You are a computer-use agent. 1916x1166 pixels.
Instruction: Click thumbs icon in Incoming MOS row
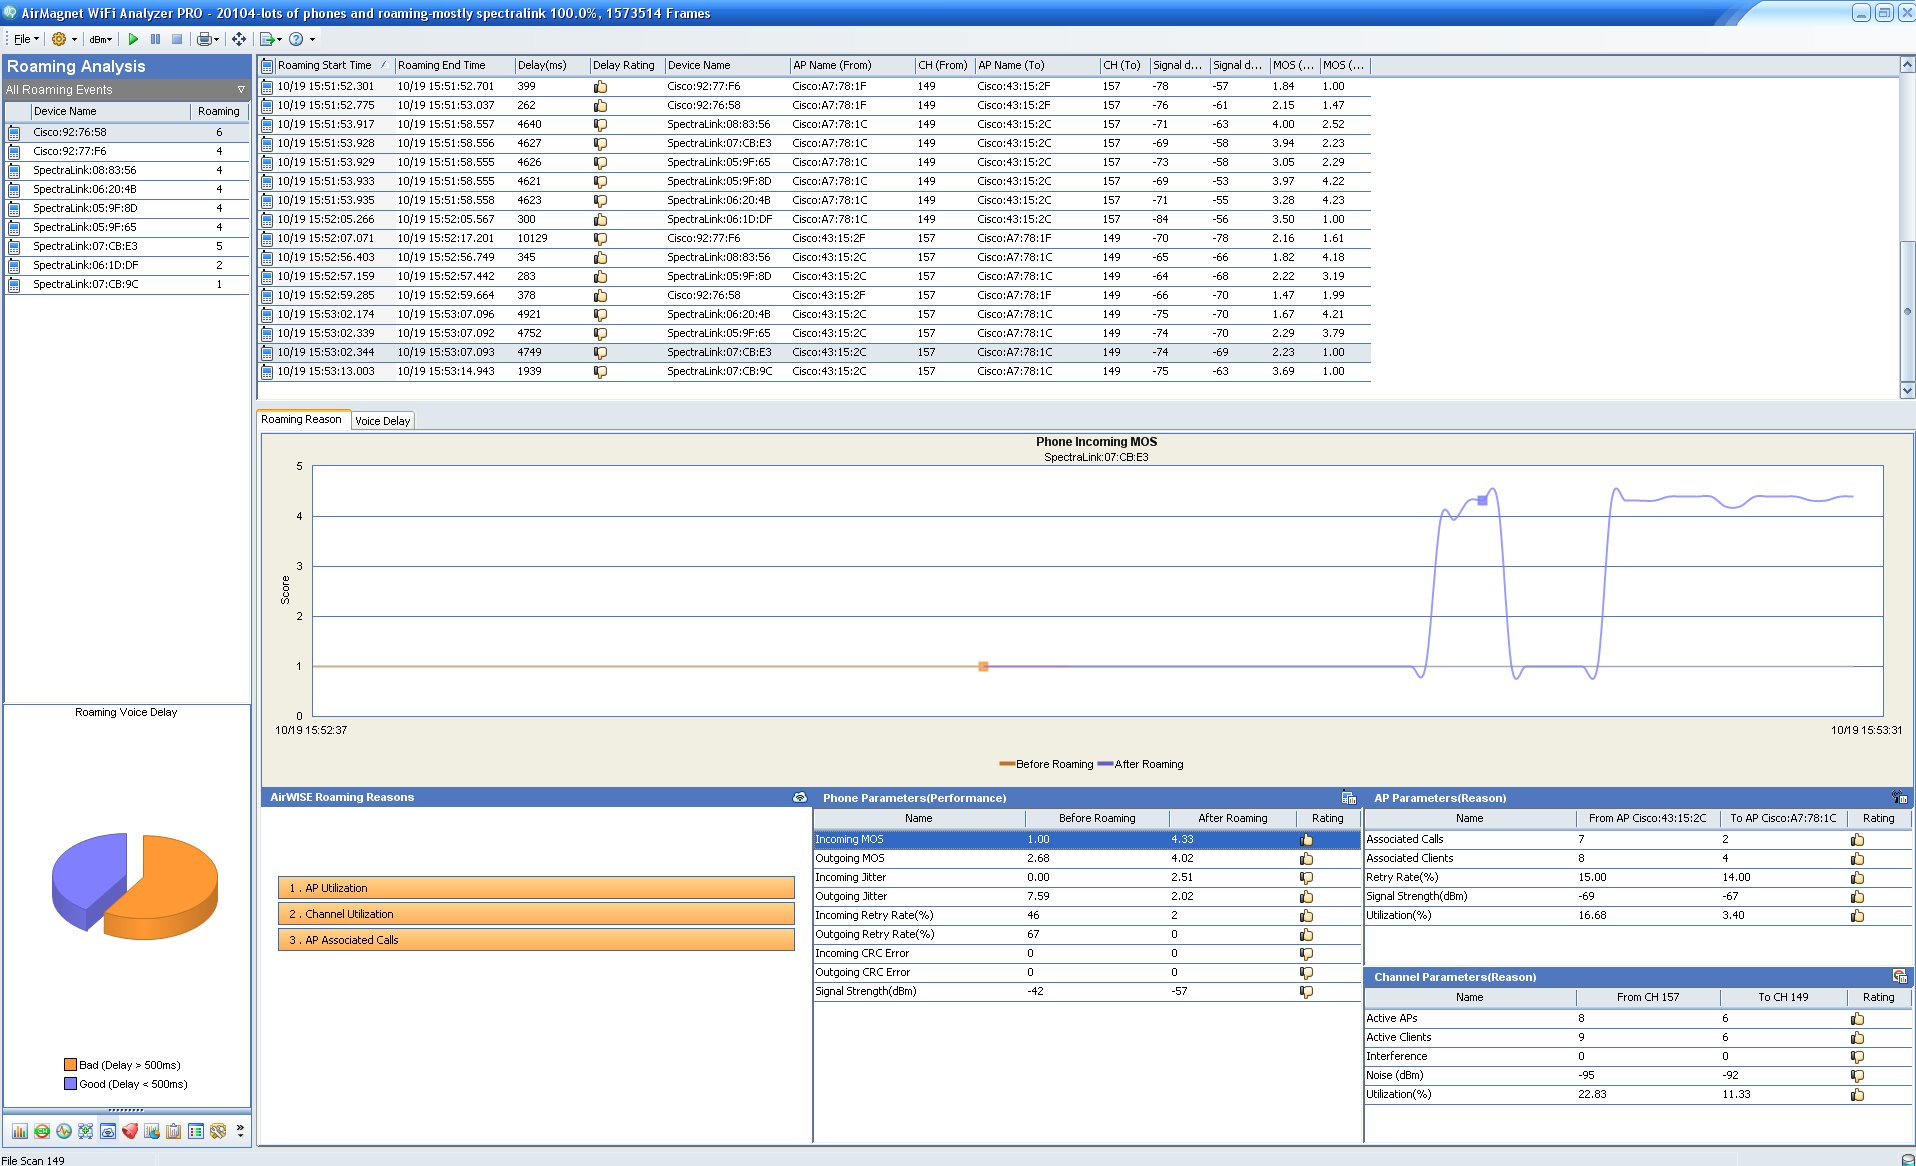pyautogui.click(x=1306, y=840)
